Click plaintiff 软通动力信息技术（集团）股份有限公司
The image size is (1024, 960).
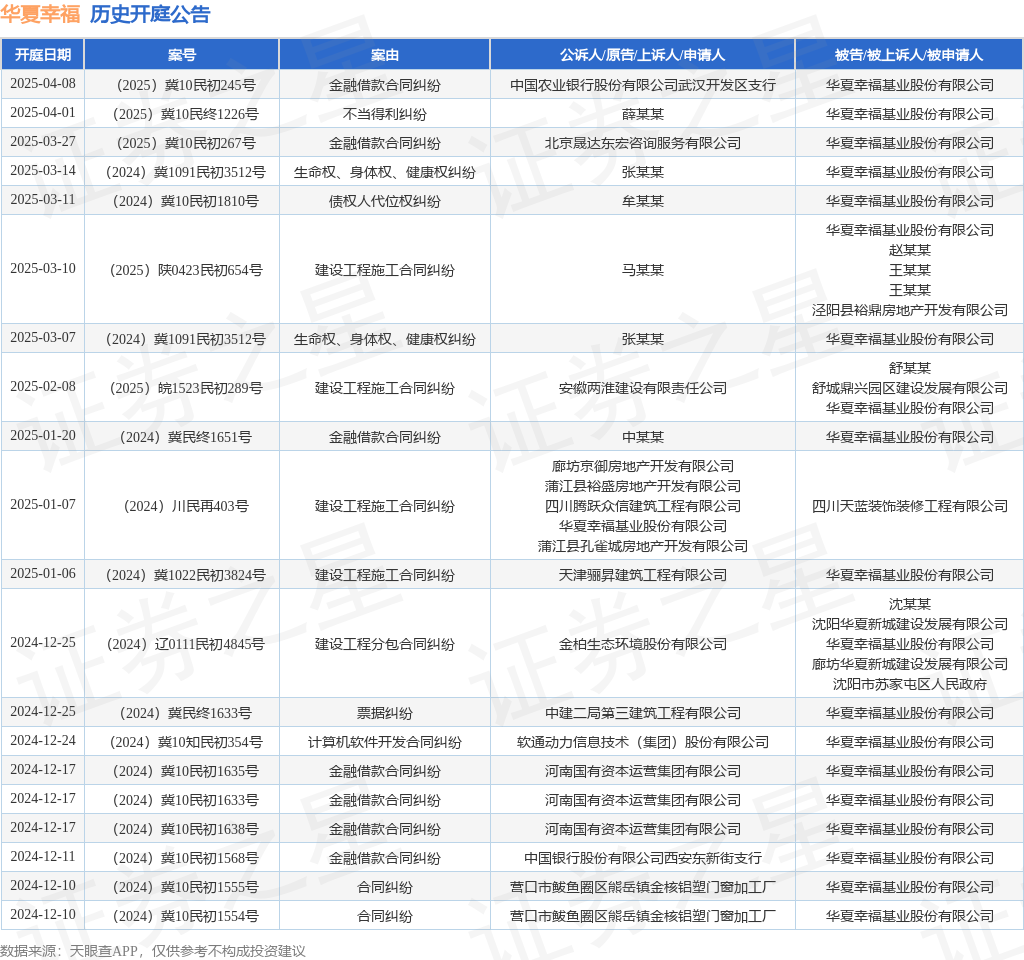point(643,742)
